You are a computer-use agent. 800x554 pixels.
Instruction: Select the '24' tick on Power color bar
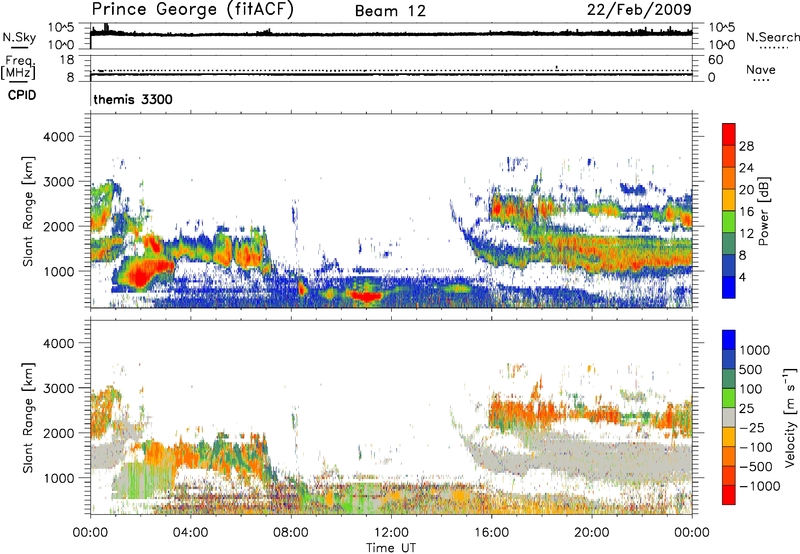746,168
